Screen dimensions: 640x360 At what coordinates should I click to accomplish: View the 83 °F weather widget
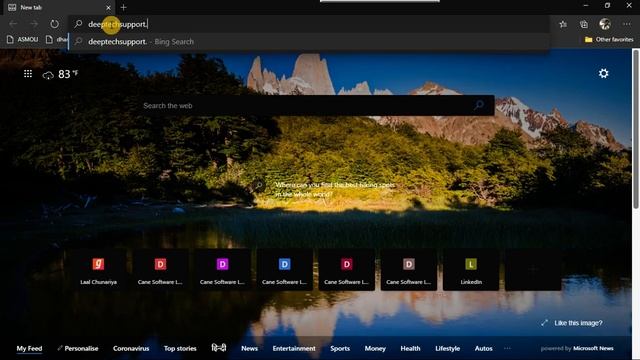tap(60, 74)
